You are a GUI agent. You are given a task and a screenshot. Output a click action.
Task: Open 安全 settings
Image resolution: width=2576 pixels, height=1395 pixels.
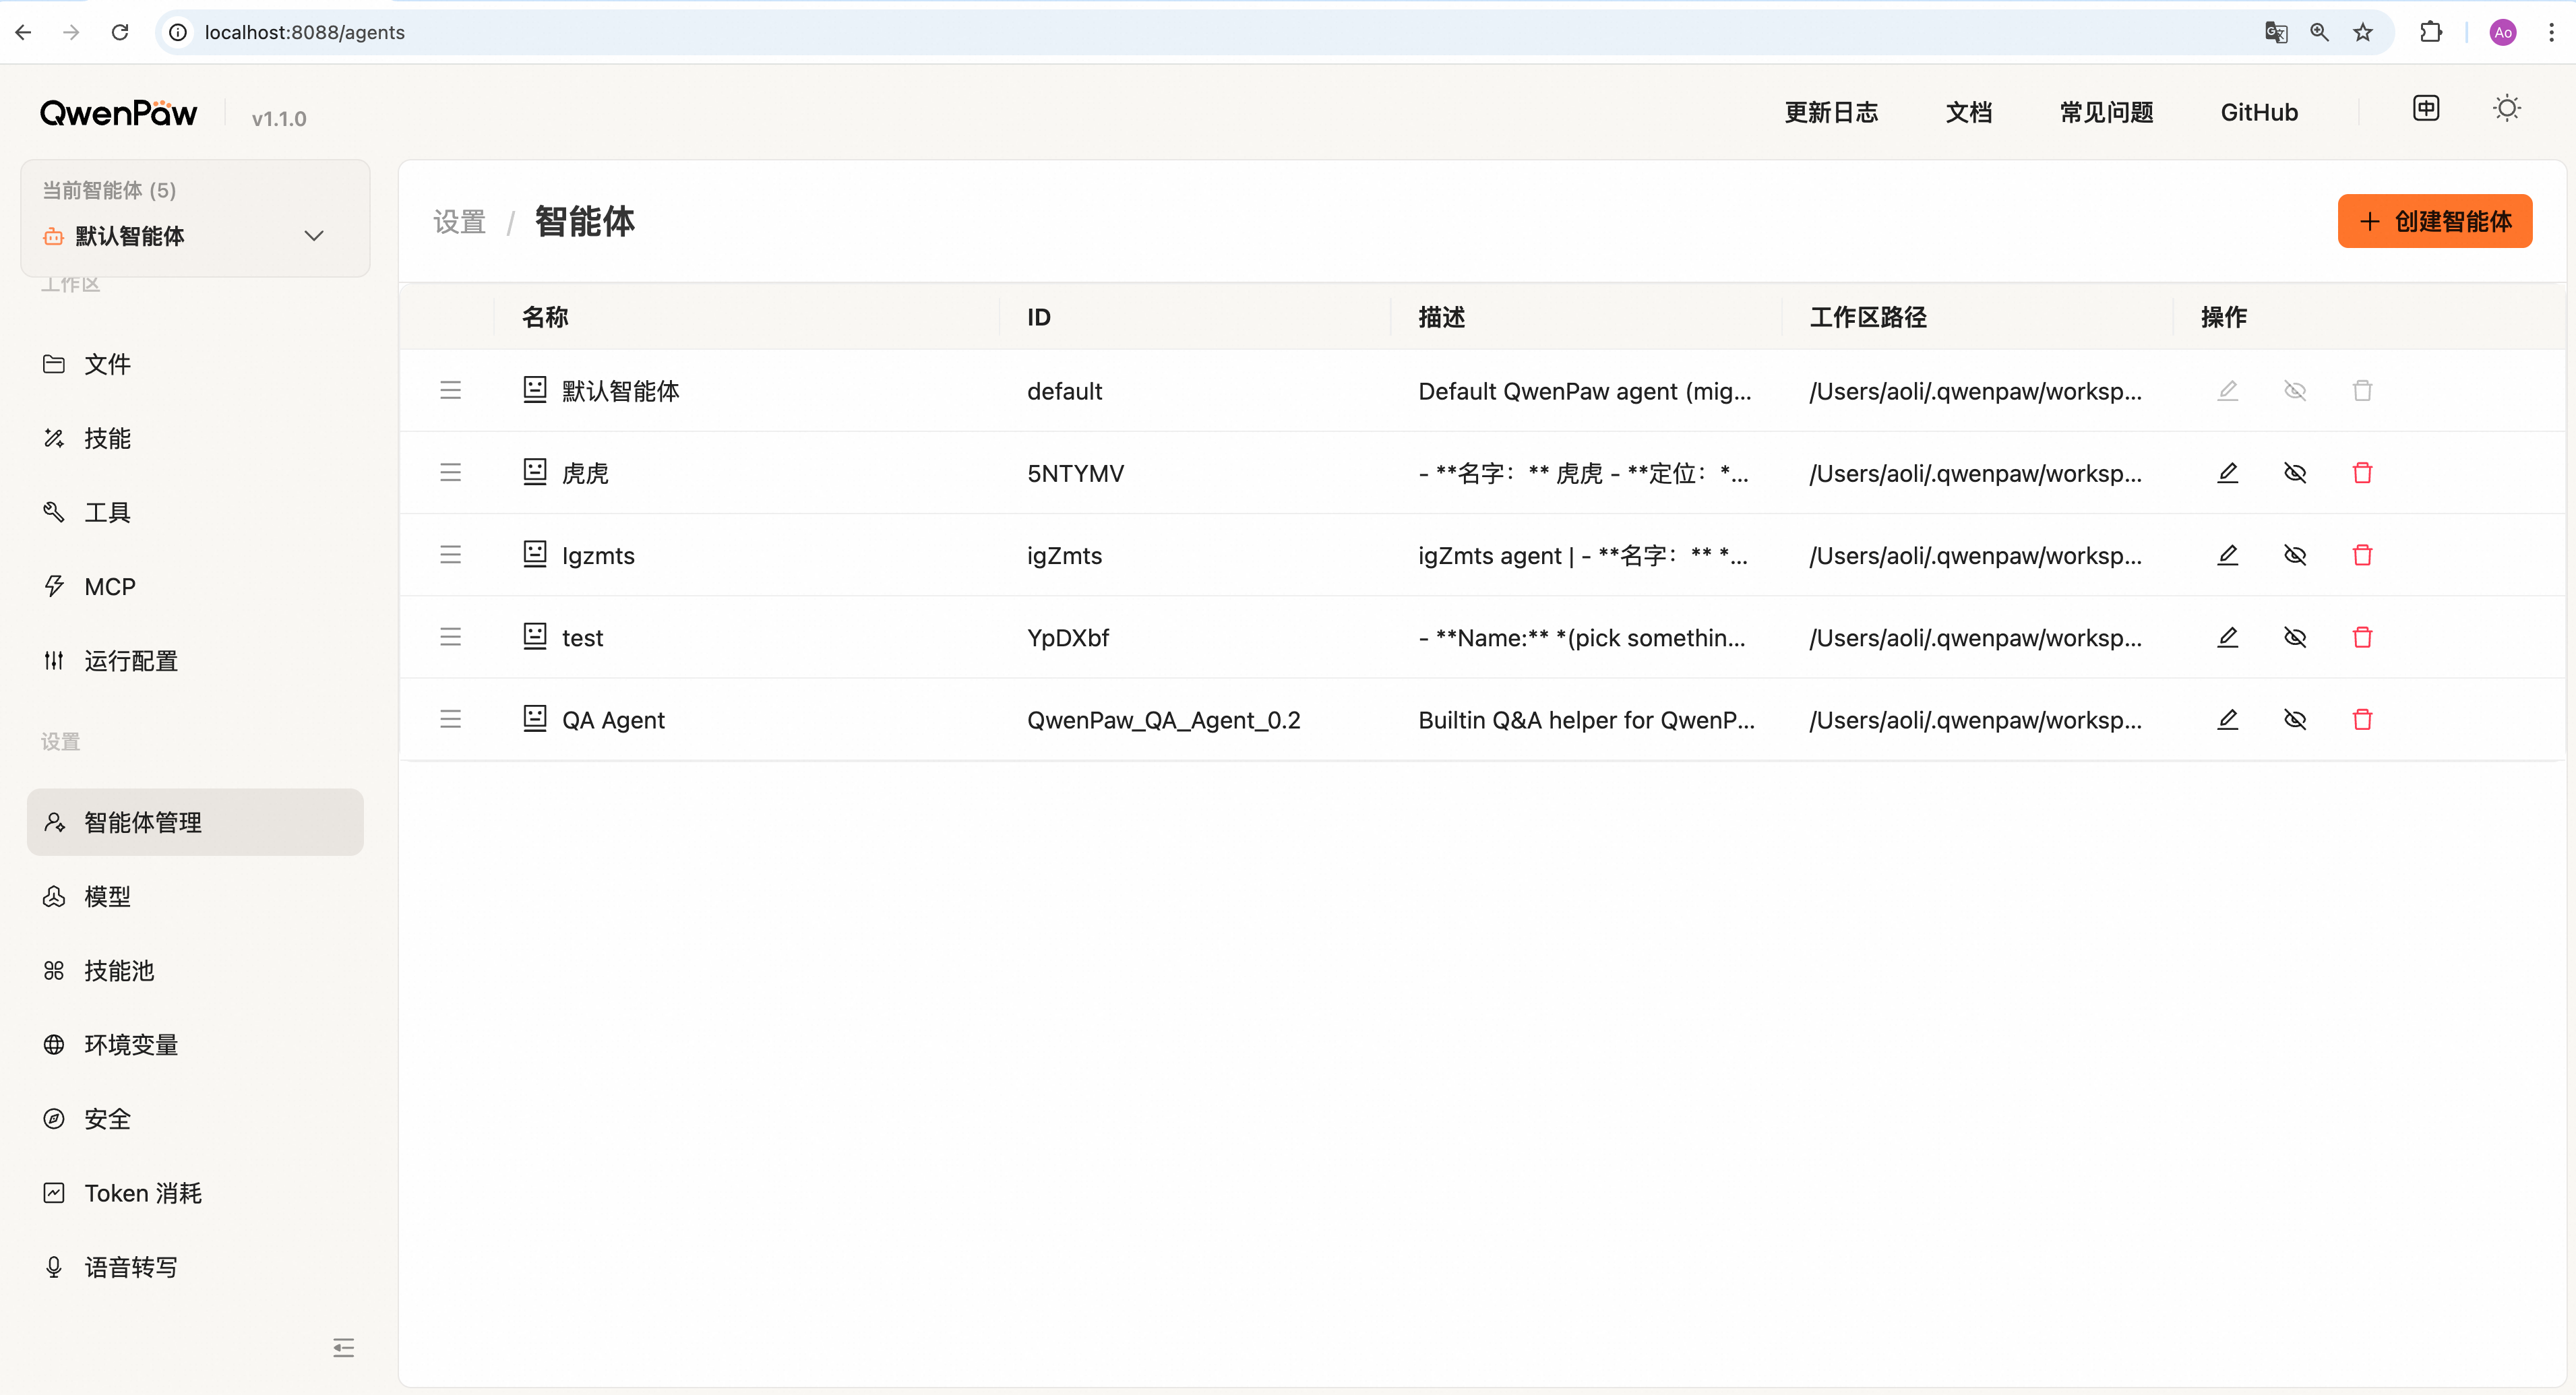(x=195, y=1118)
